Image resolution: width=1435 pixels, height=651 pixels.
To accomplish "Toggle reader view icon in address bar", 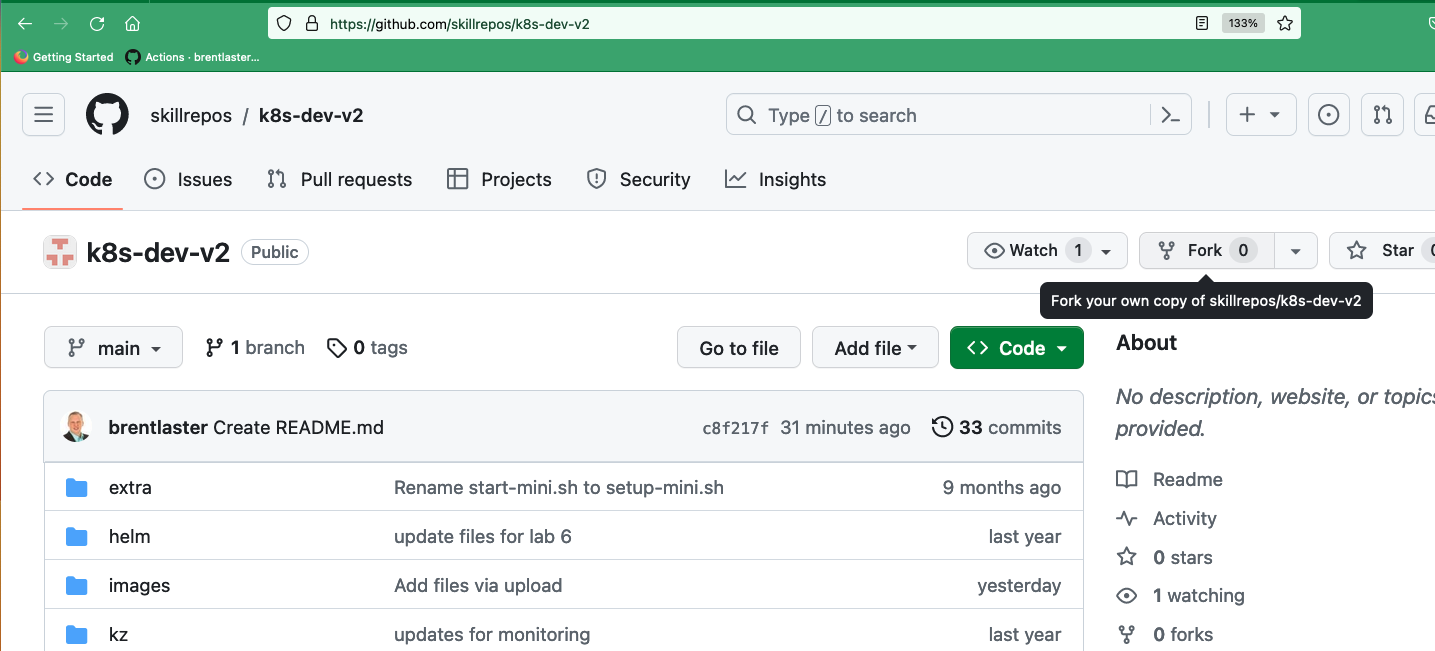I will (1202, 23).
